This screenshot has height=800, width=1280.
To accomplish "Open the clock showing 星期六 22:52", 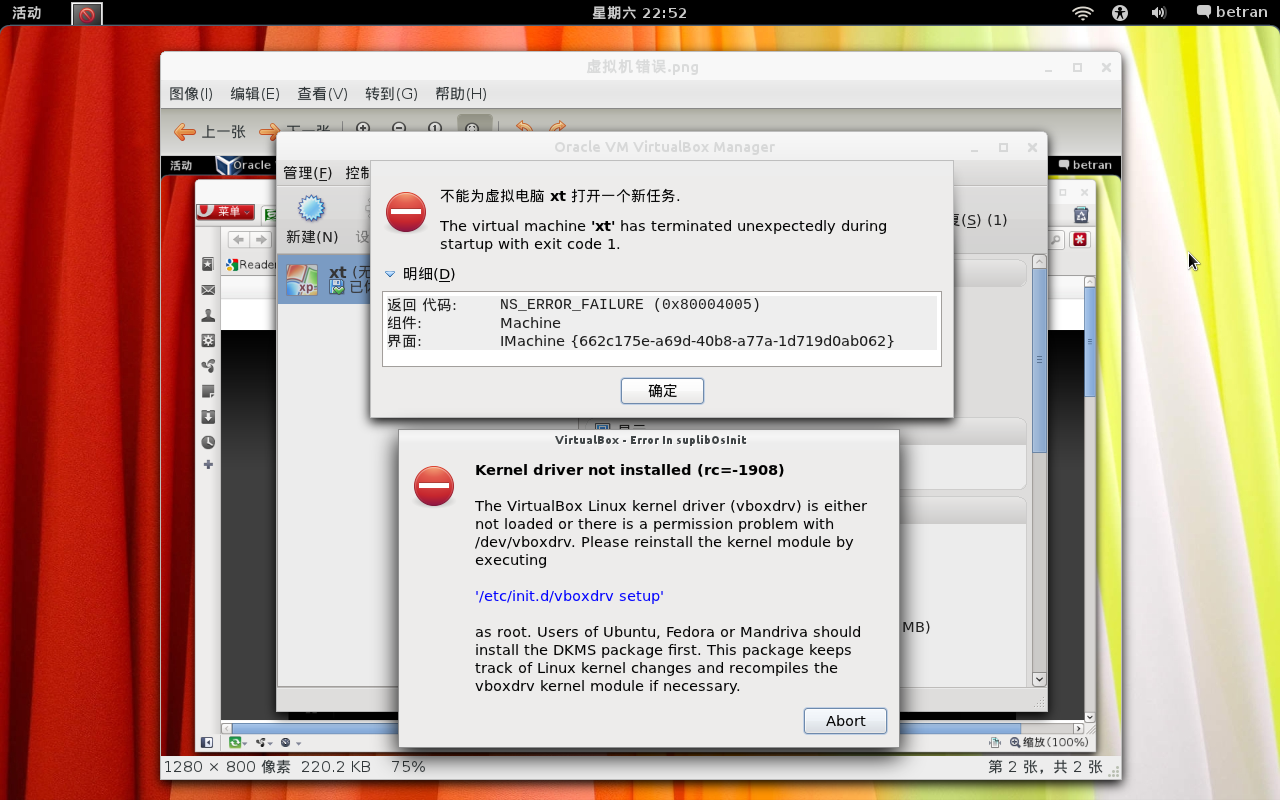I will [640, 13].
